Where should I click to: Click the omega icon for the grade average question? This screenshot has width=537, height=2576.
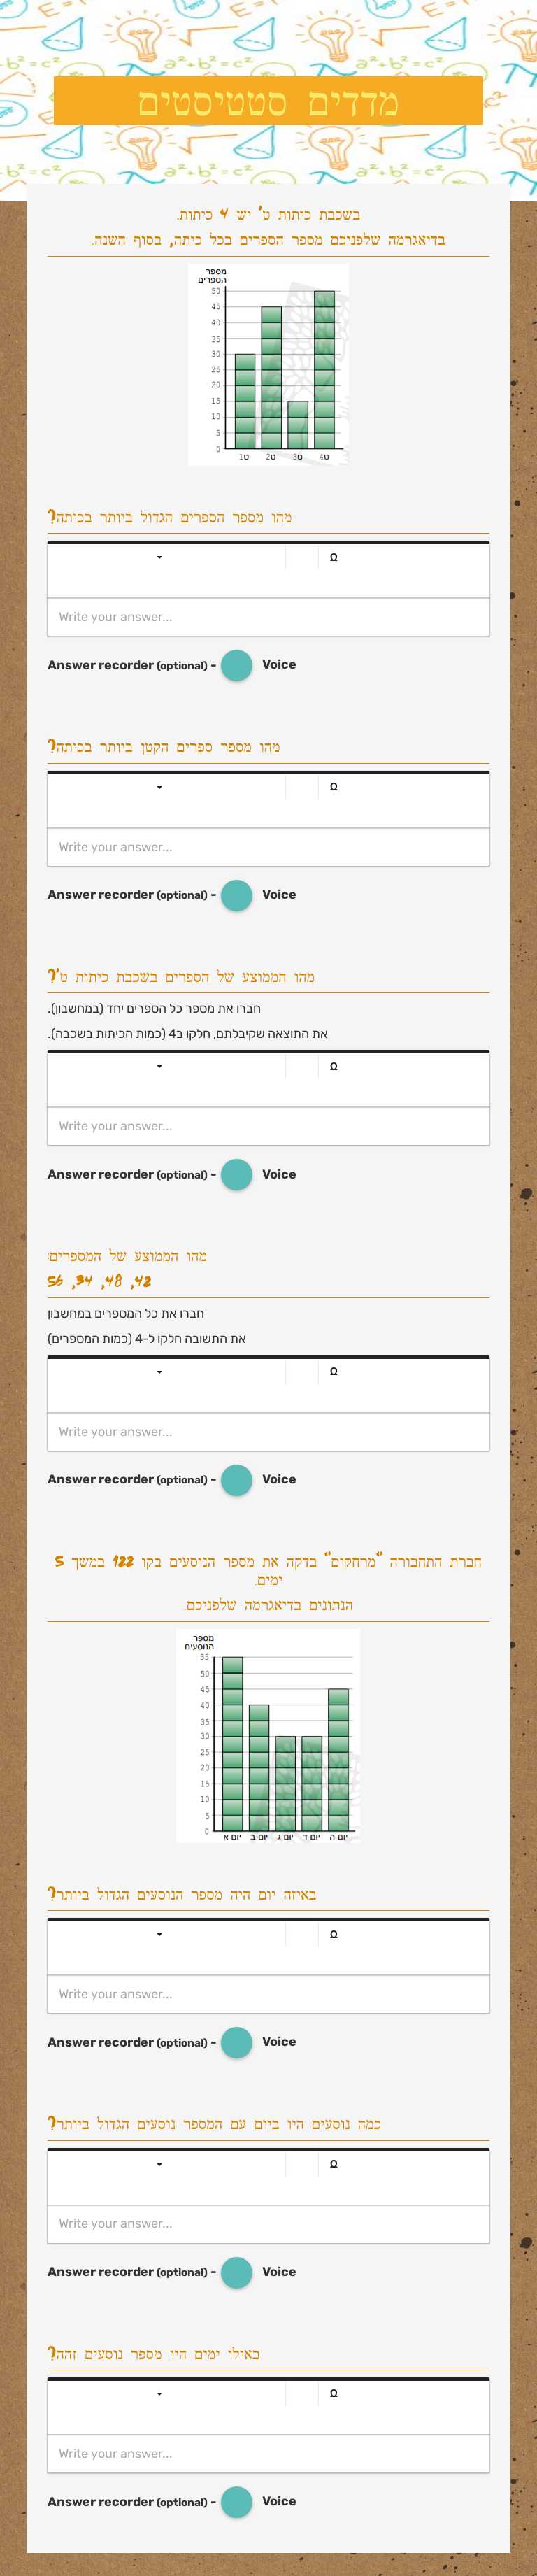click(x=333, y=1067)
